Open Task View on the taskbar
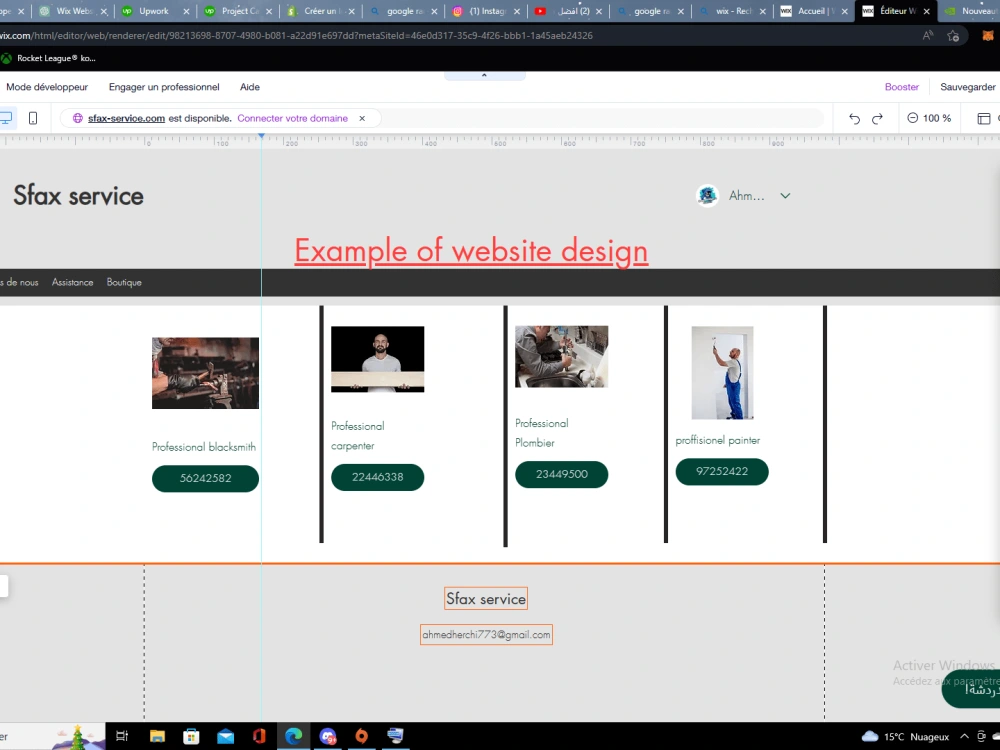This screenshot has width=1000, height=750. (122, 736)
